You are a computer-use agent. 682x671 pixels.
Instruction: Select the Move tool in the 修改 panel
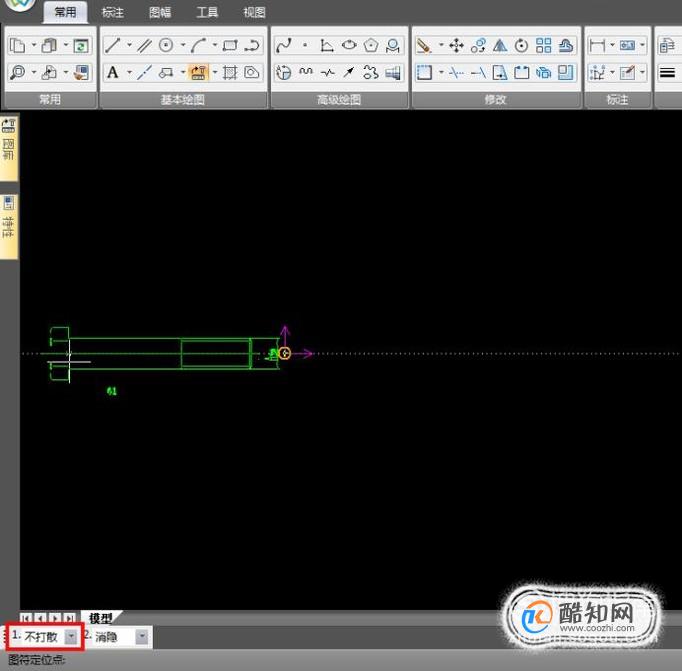[456, 45]
